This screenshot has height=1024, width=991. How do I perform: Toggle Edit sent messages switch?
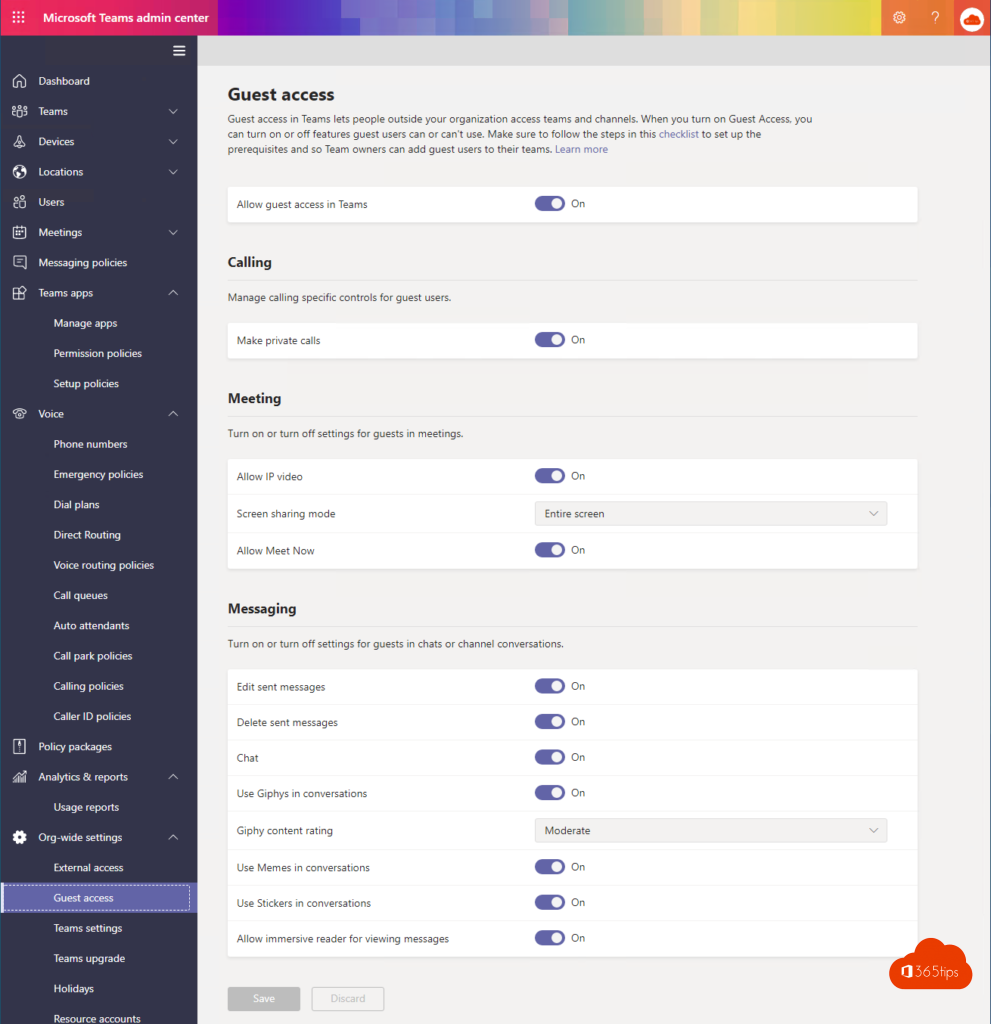click(549, 686)
